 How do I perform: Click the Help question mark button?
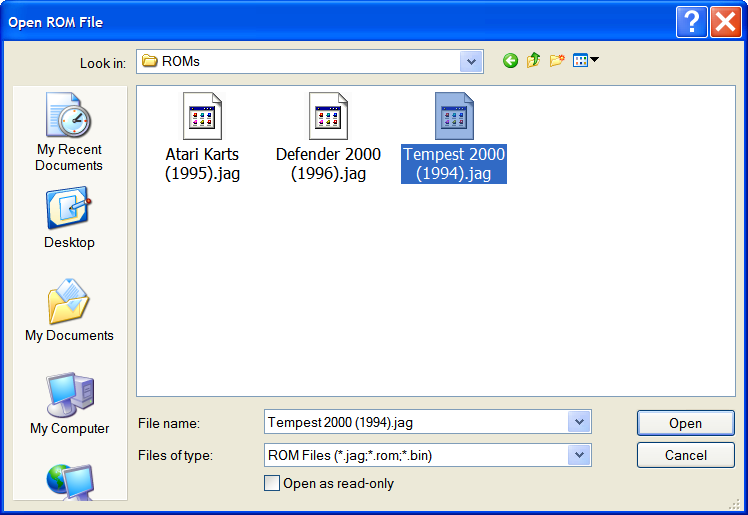point(691,22)
